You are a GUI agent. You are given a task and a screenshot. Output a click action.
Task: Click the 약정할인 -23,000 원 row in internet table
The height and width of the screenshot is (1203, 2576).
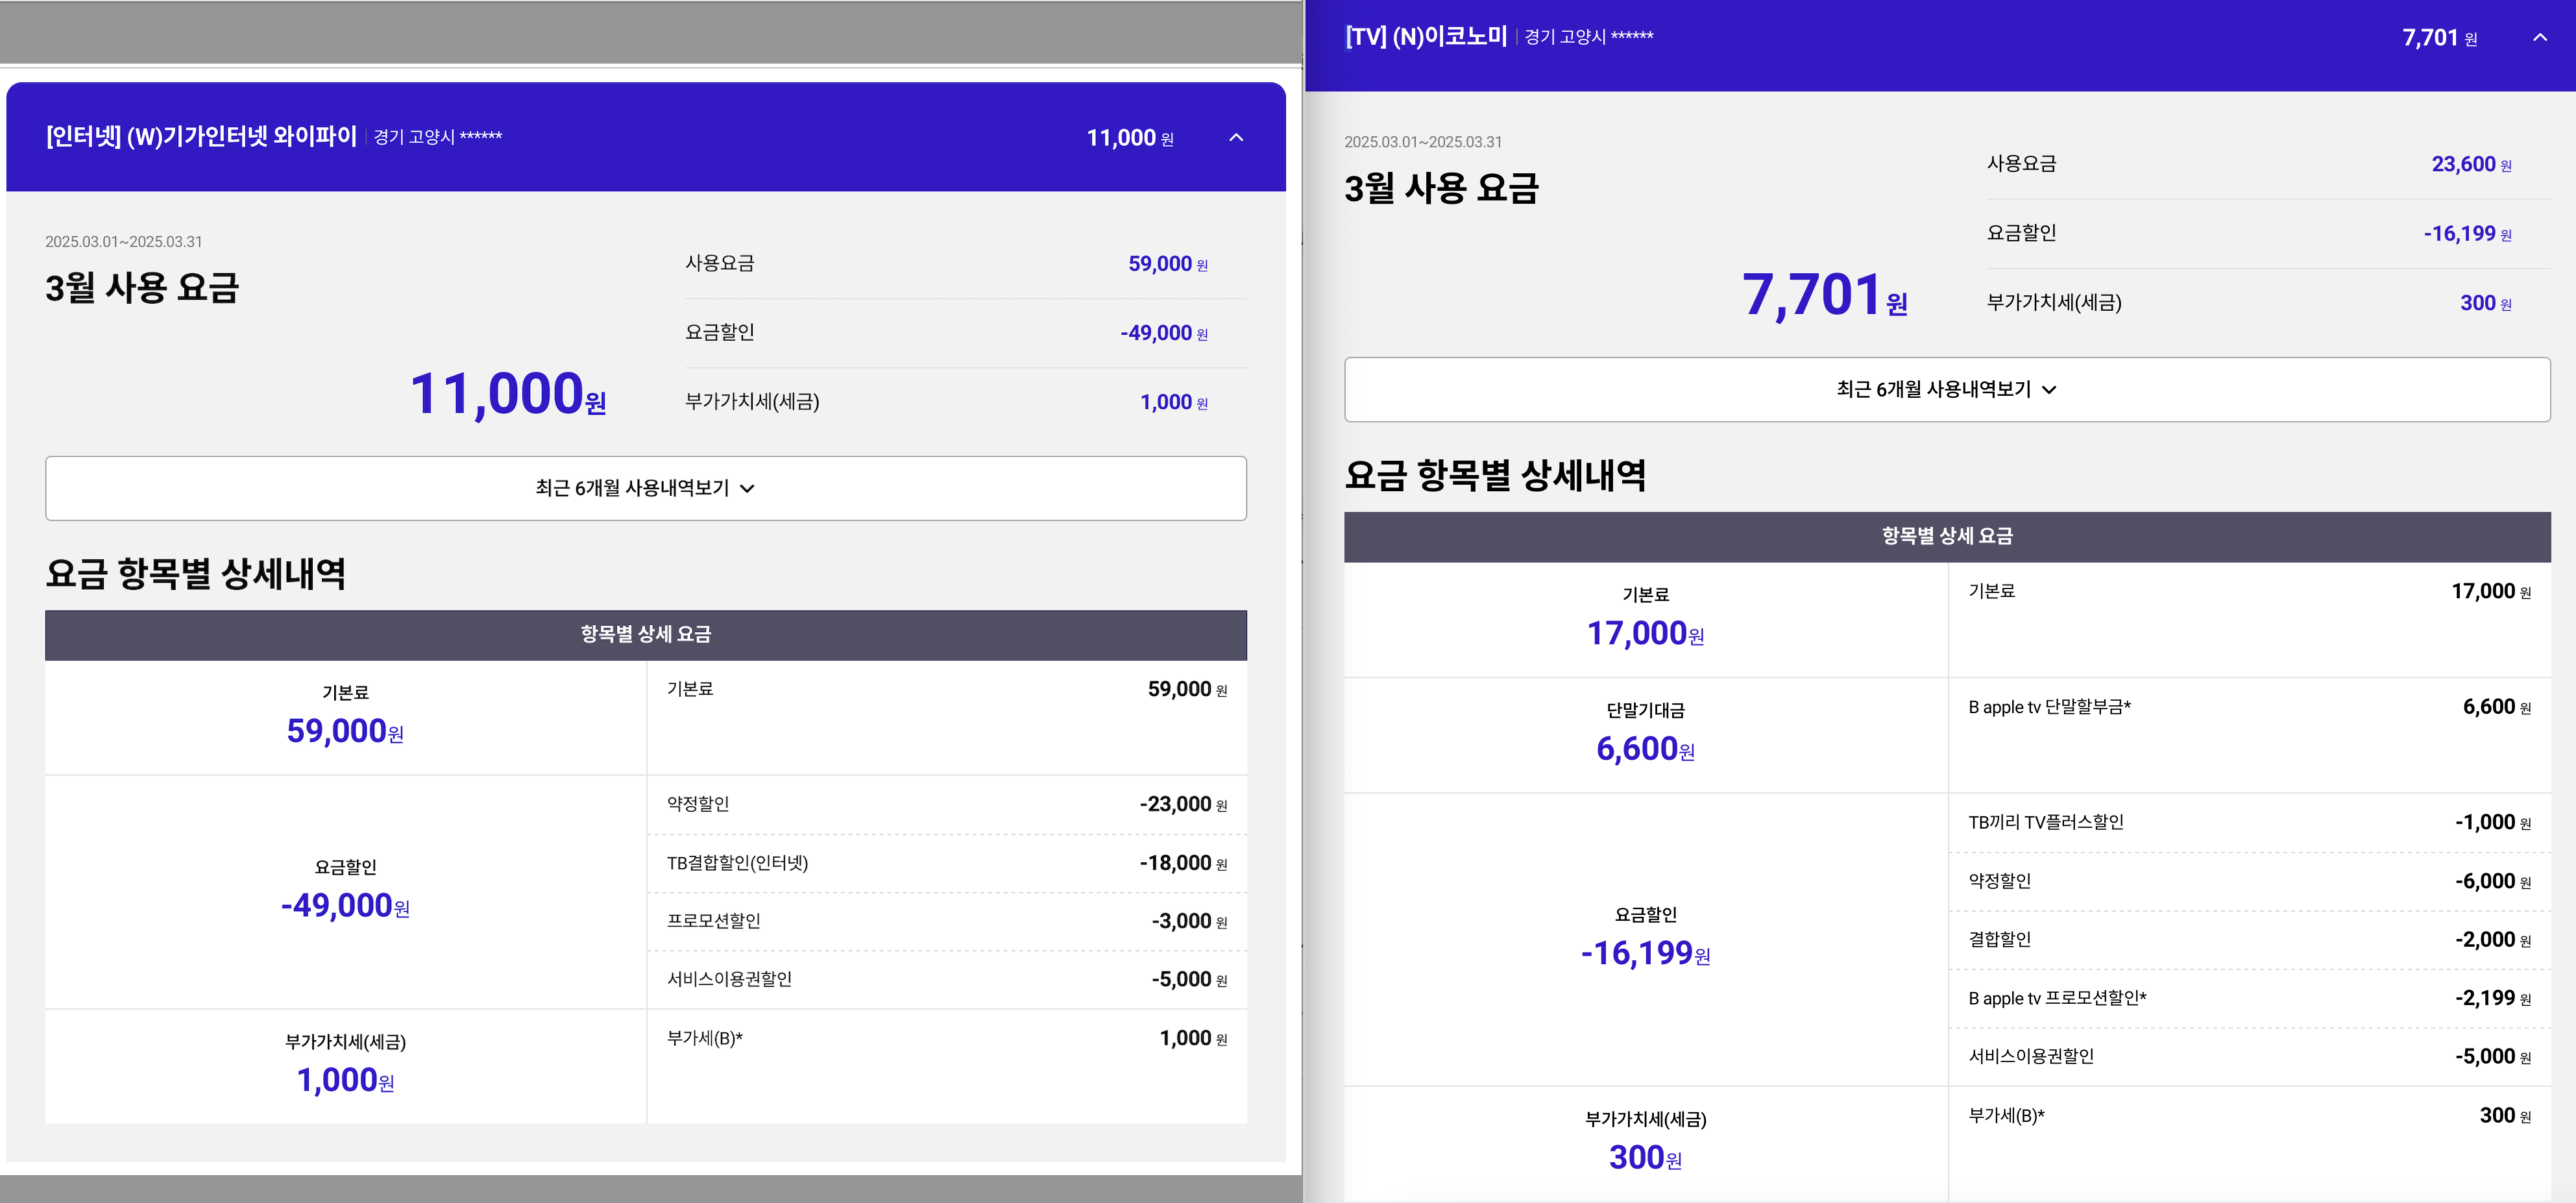pos(947,804)
